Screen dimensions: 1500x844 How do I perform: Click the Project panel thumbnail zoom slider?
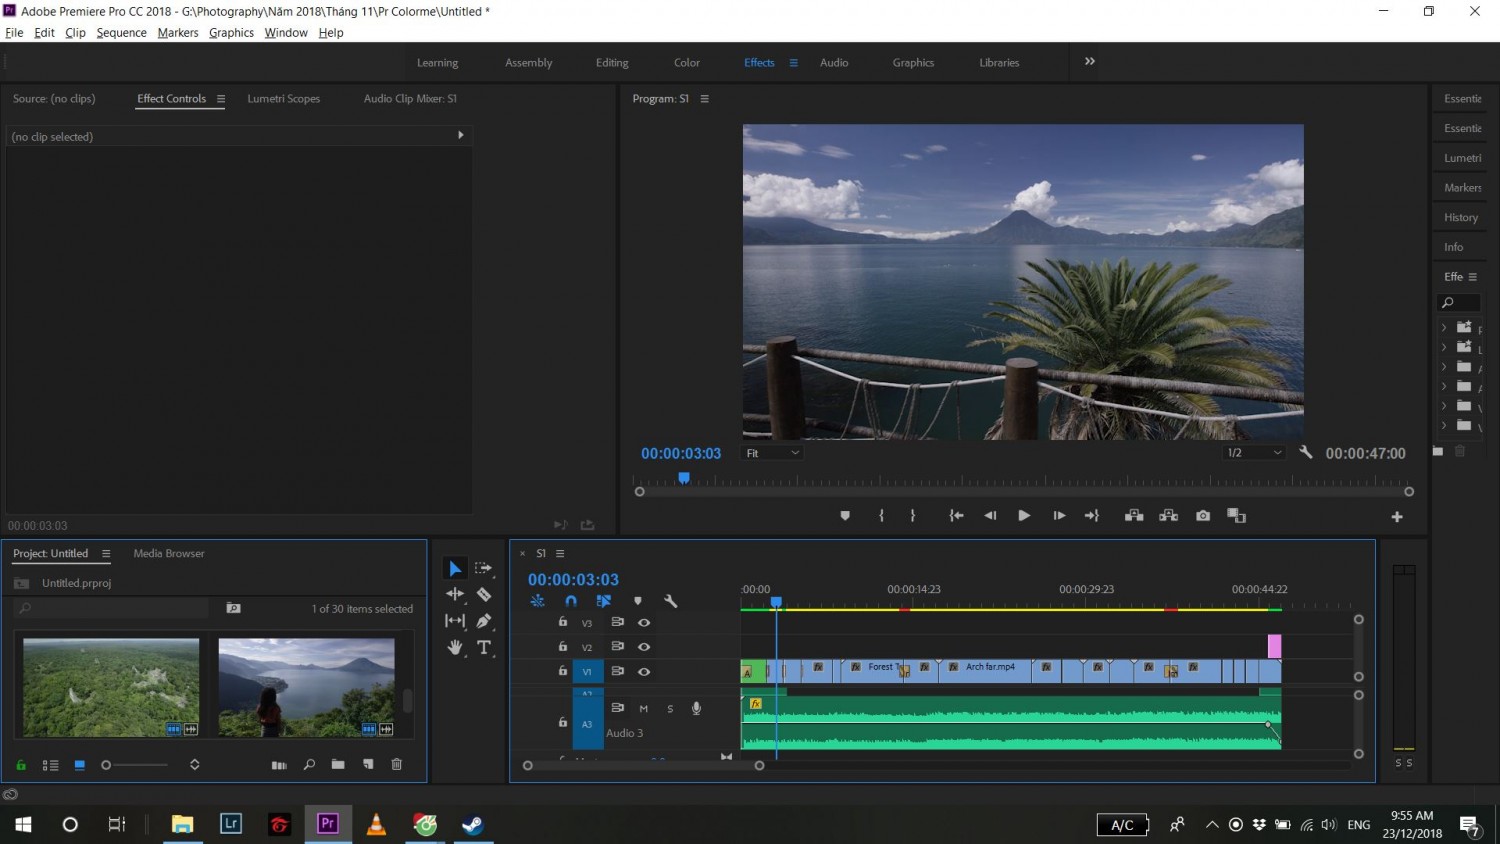coord(135,765)
